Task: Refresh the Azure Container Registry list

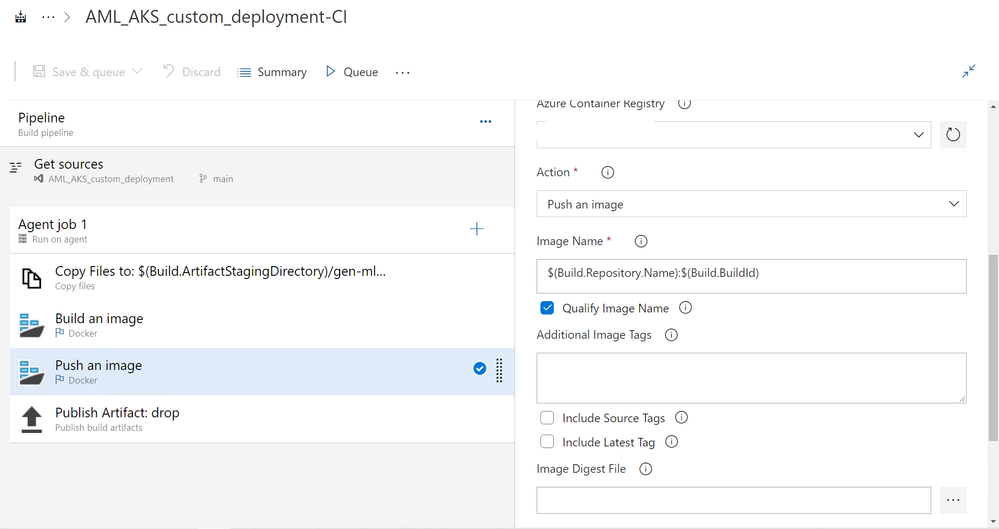Action: pos(953,134)
